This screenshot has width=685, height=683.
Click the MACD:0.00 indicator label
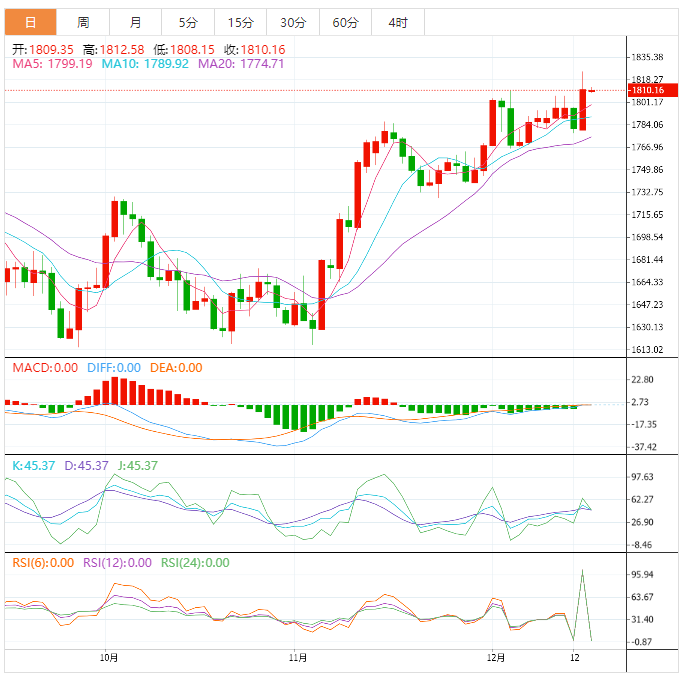pyautogui.click(x=45, y=368)
